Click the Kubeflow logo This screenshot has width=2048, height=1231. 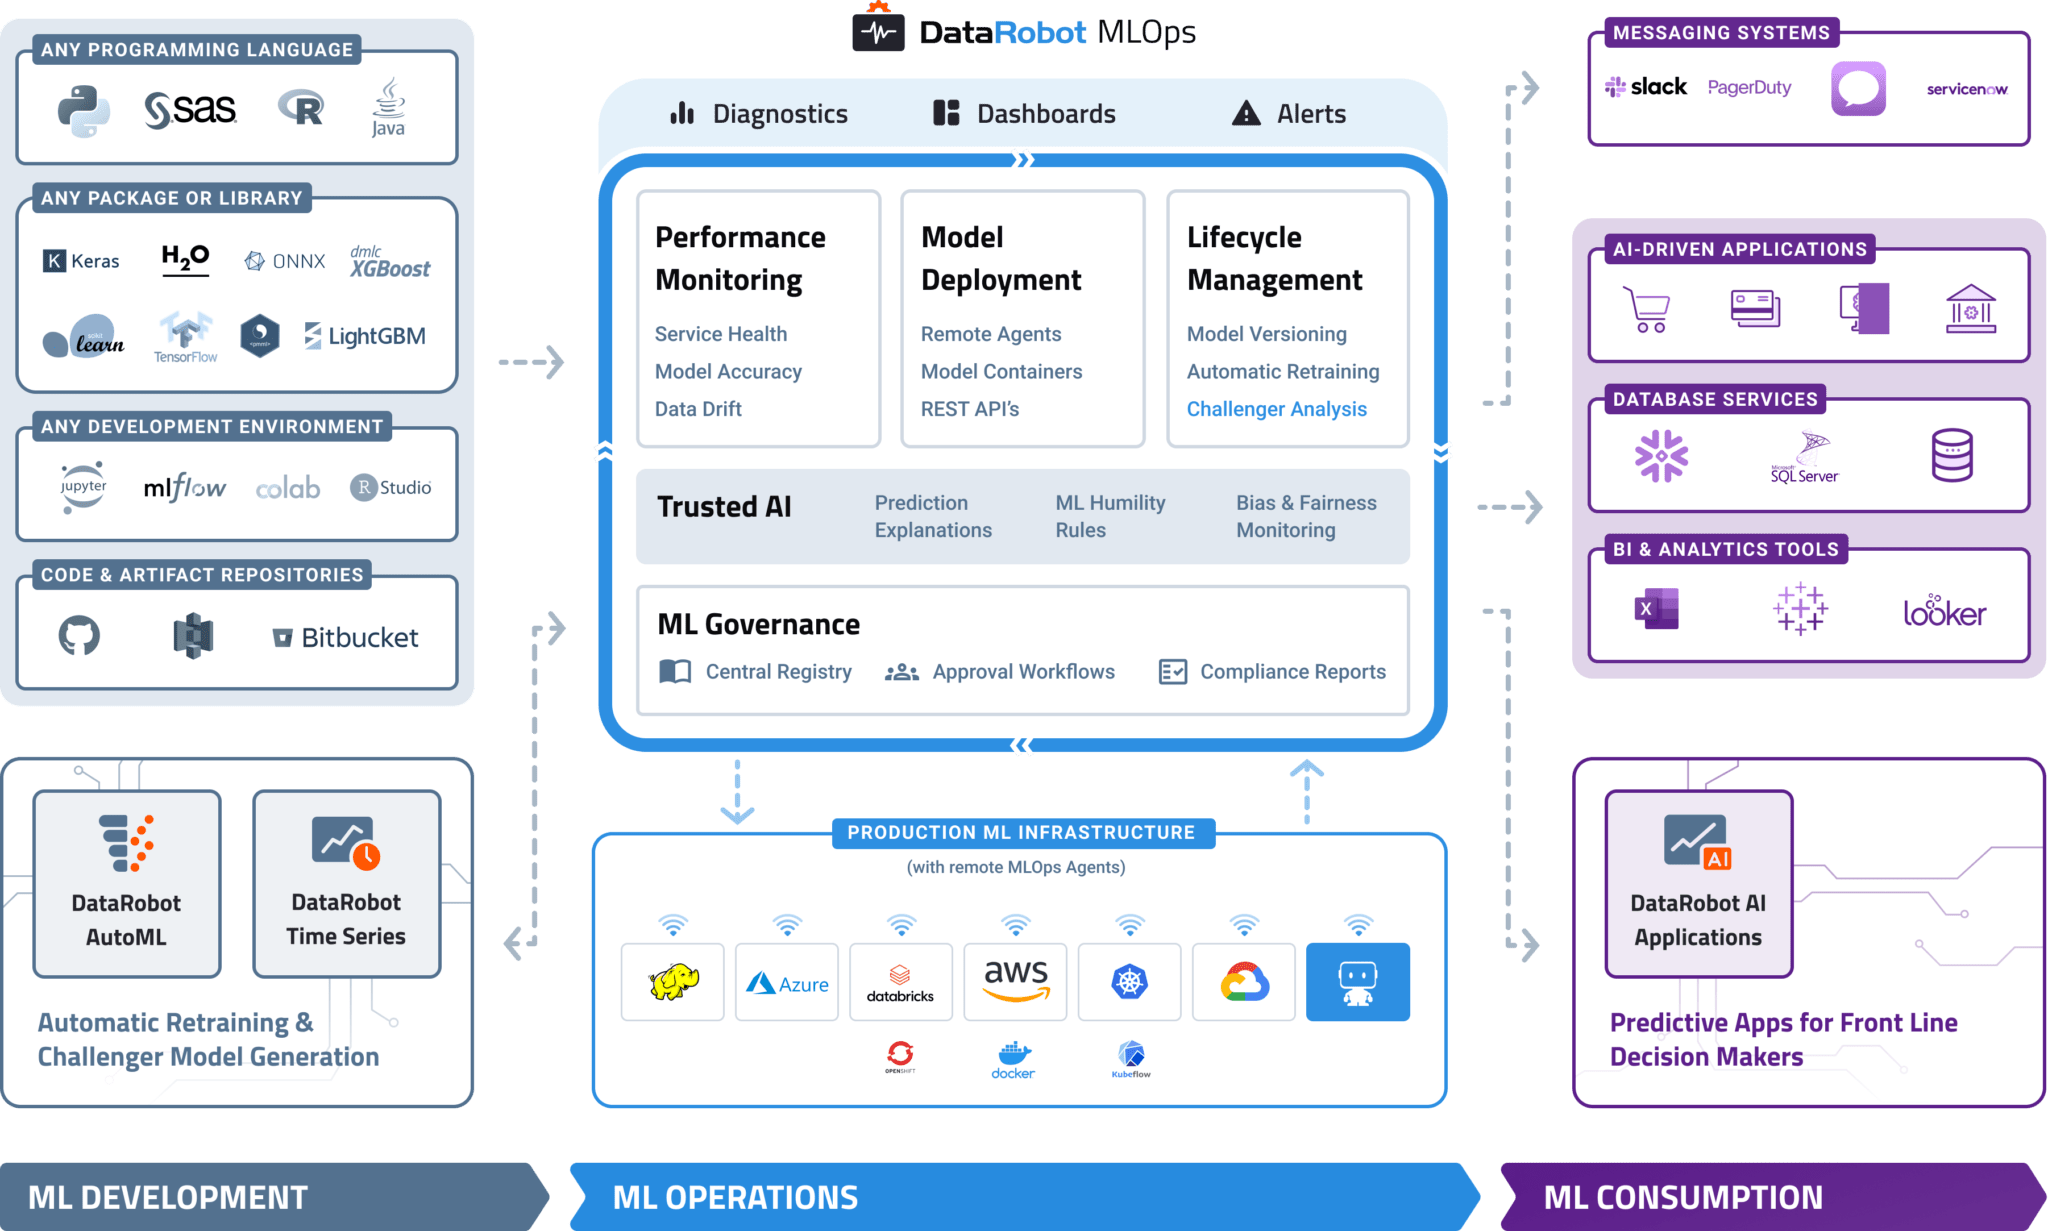tap(1131, 1059)
